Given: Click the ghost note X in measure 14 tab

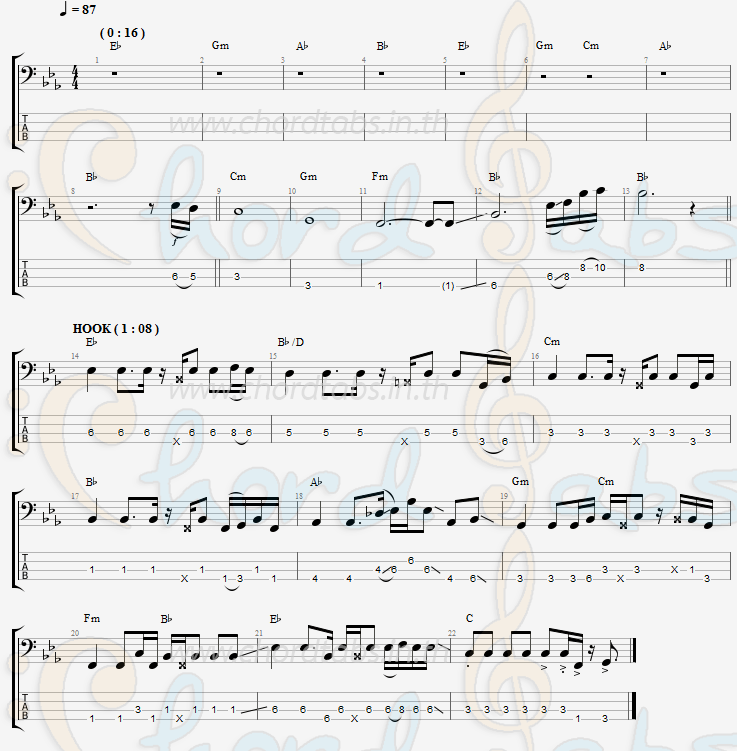Looking at the screenshot, I should [x=176, y=442].
